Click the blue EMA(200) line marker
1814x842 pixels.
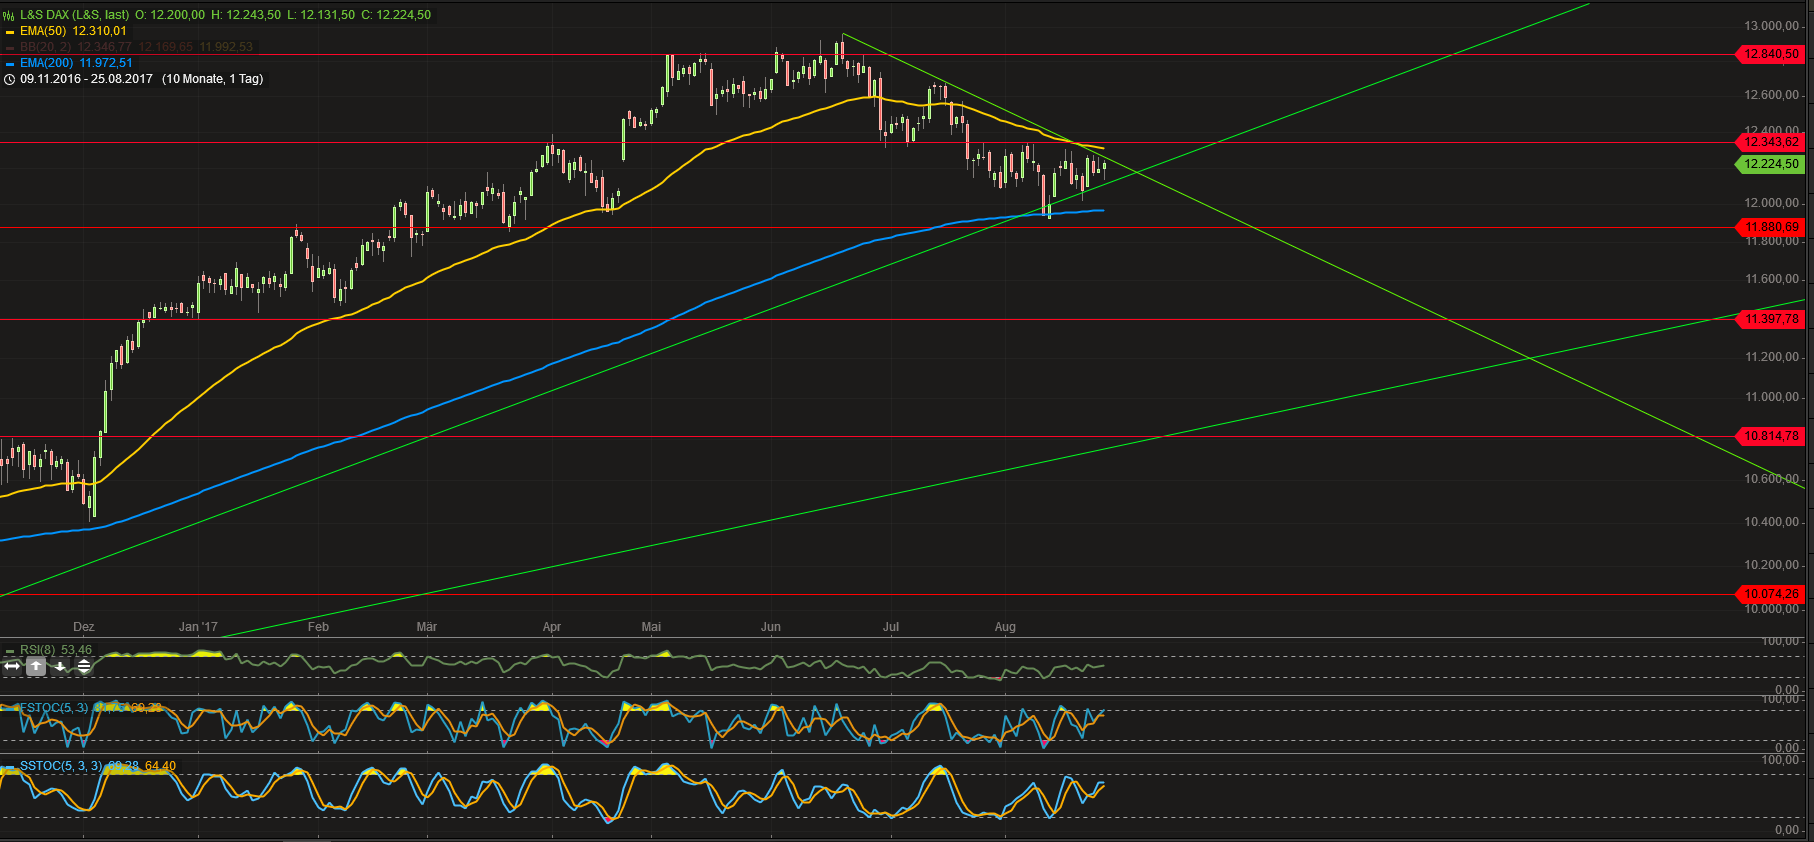coord(9,64)
